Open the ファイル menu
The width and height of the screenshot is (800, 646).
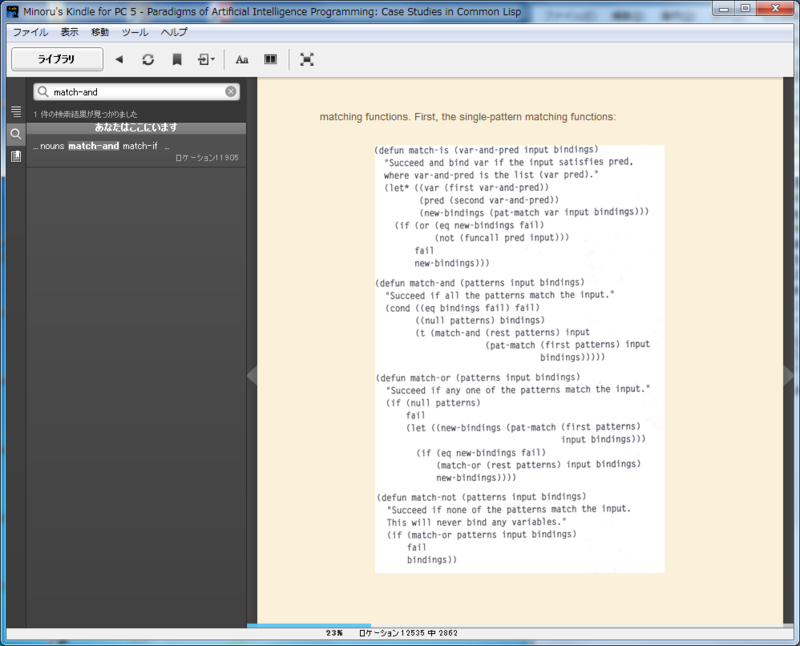tap(30, 32)
